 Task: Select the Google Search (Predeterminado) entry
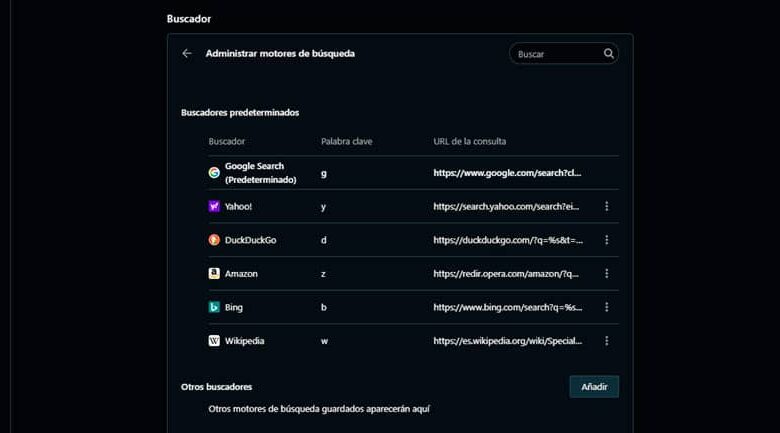[260, 173]
